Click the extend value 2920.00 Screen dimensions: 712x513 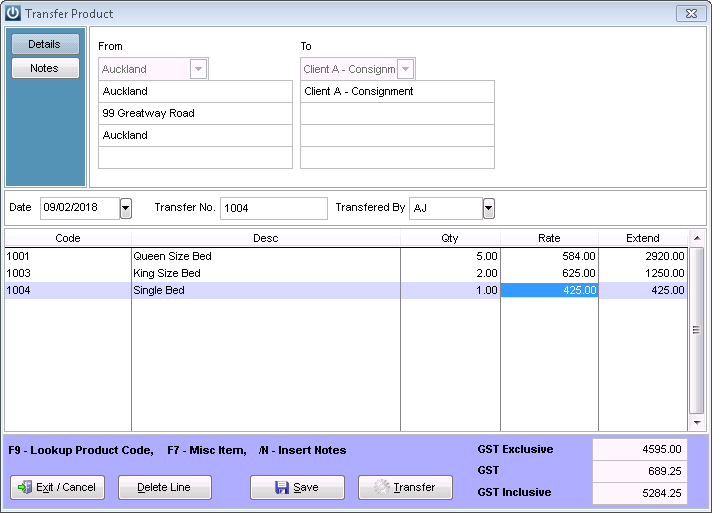click(643, 256)
